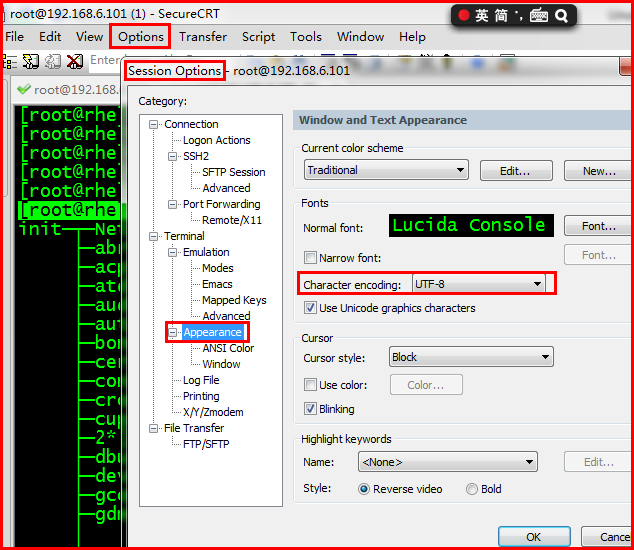634x550 pixels.
Task: Open the Highlight keywords Name dropdown
Action: click(448, 462)
